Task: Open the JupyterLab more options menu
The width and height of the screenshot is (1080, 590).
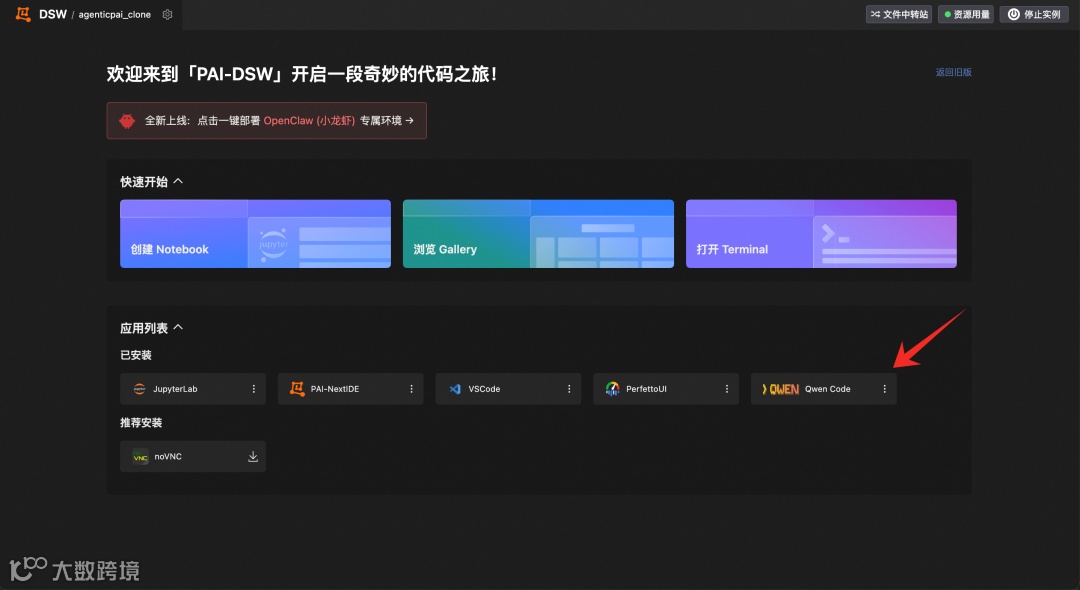Action: [253, 389]
